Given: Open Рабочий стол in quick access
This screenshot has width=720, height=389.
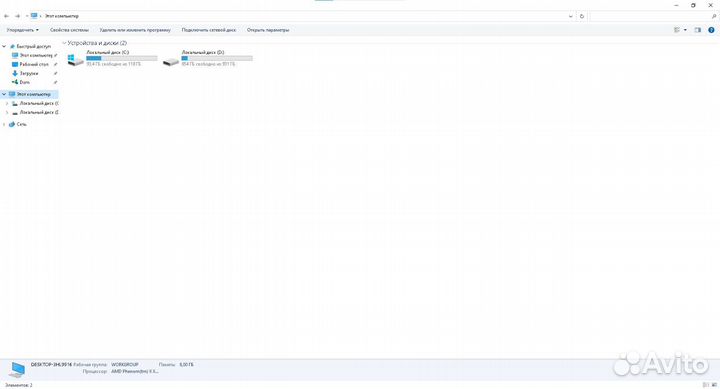Looking at the screenshot, I should pyautogui.click(x=34, y=64).
